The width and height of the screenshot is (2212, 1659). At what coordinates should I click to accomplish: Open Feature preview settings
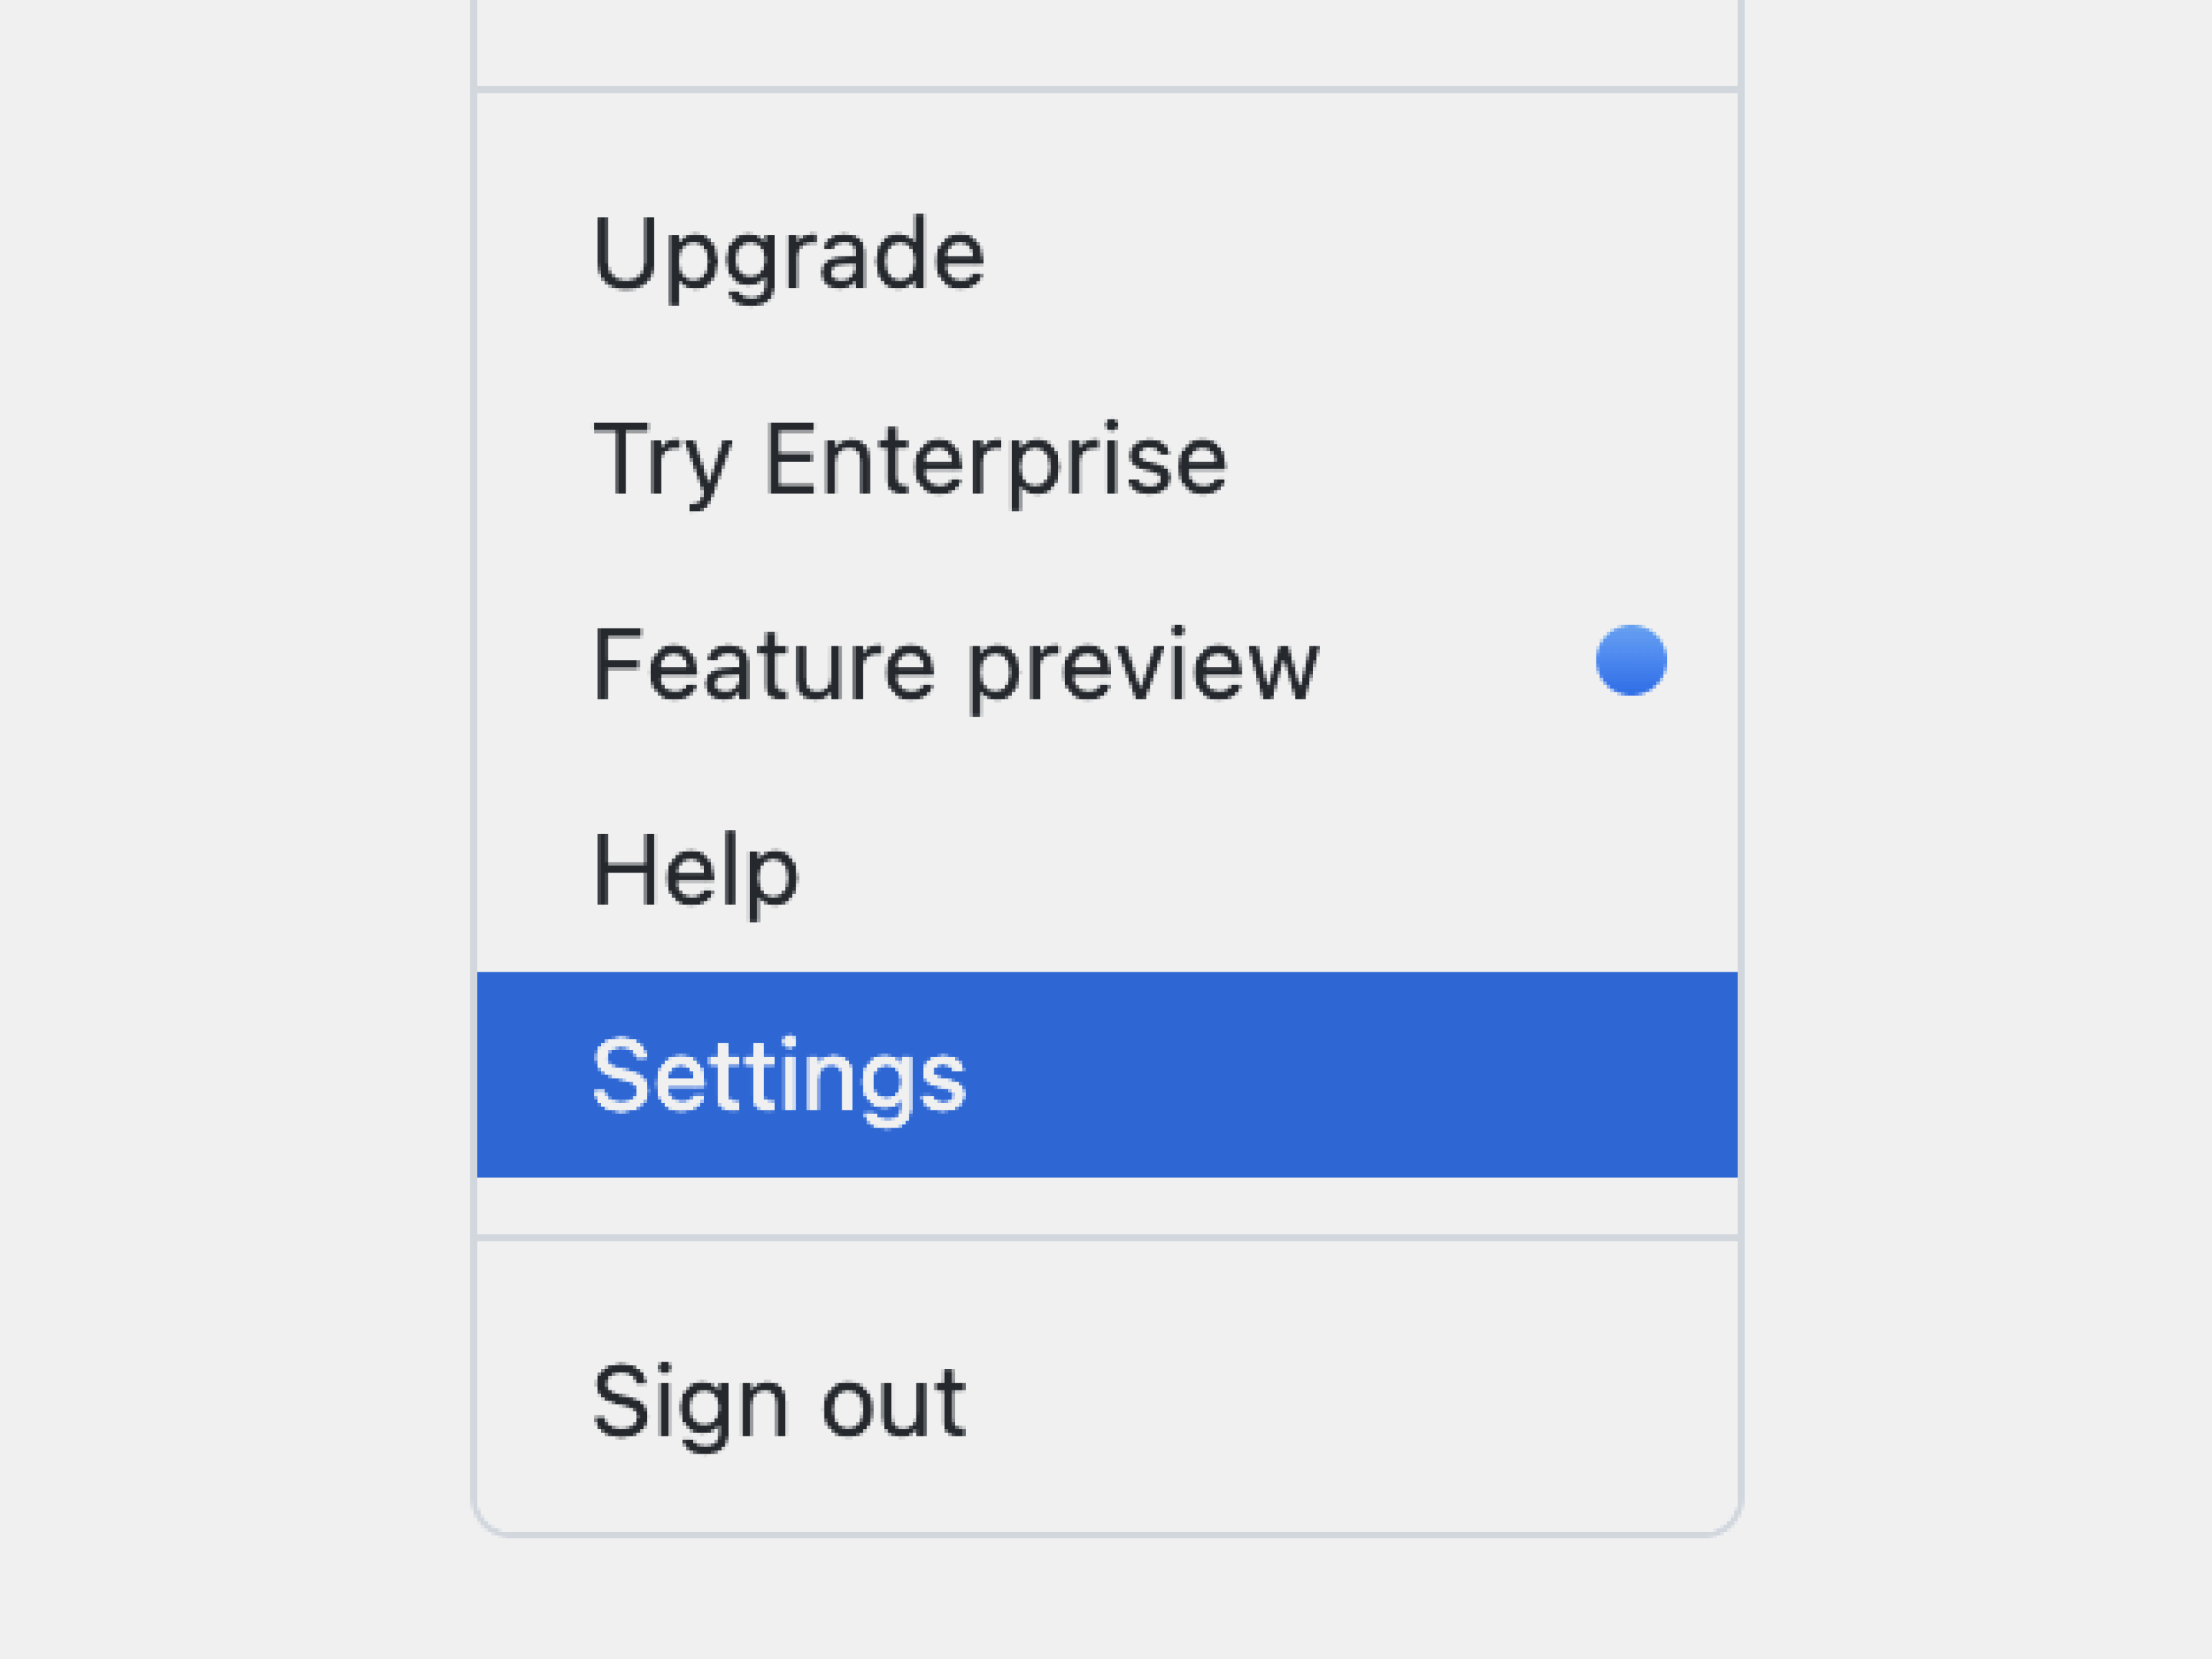(x=1106, y=664)
